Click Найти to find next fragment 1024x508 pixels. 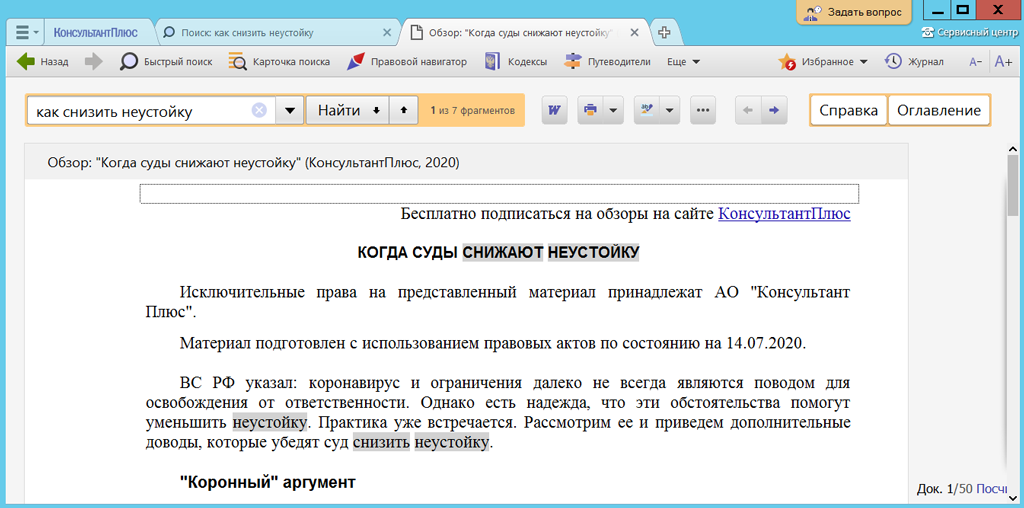click(x=347, y=111)
